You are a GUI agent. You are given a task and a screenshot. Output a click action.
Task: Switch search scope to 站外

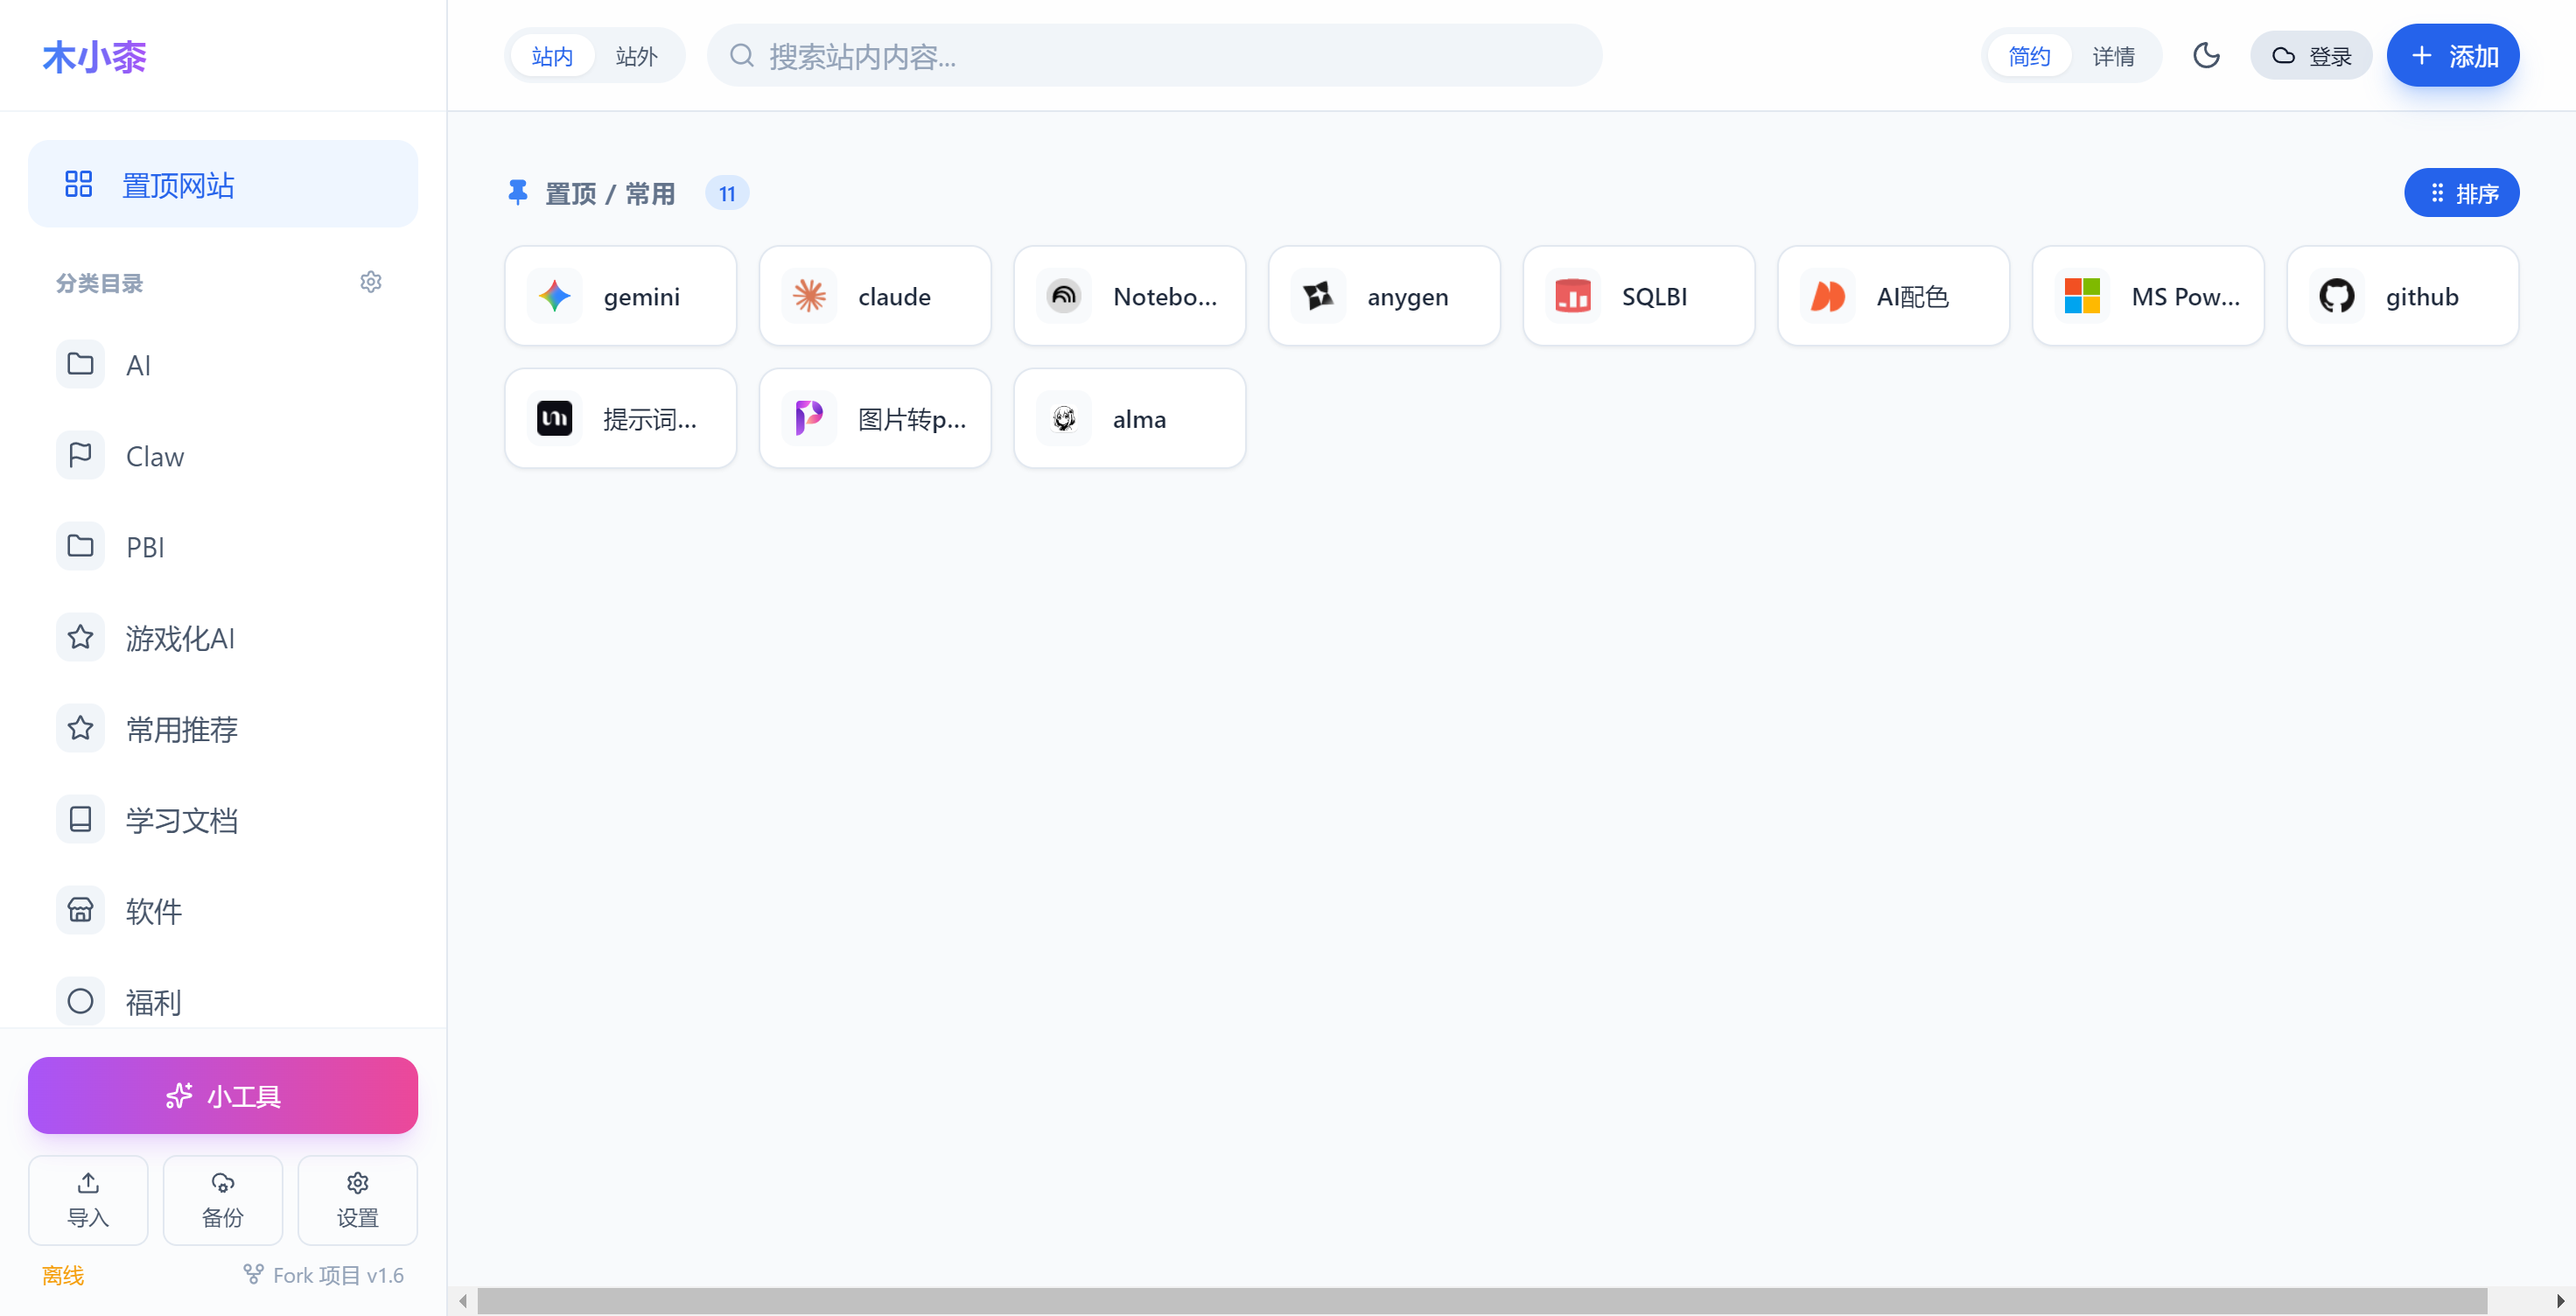(x=636, y=55)
